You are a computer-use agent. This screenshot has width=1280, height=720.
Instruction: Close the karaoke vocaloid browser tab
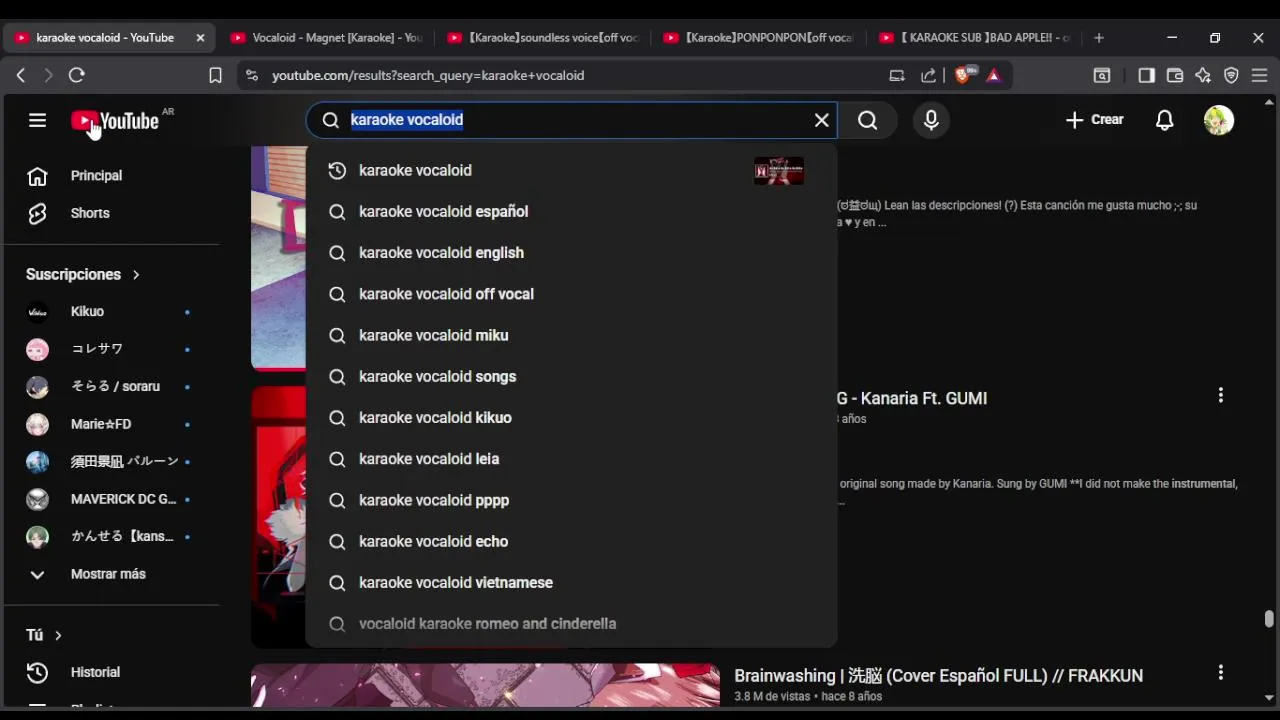tap(200, 38)
